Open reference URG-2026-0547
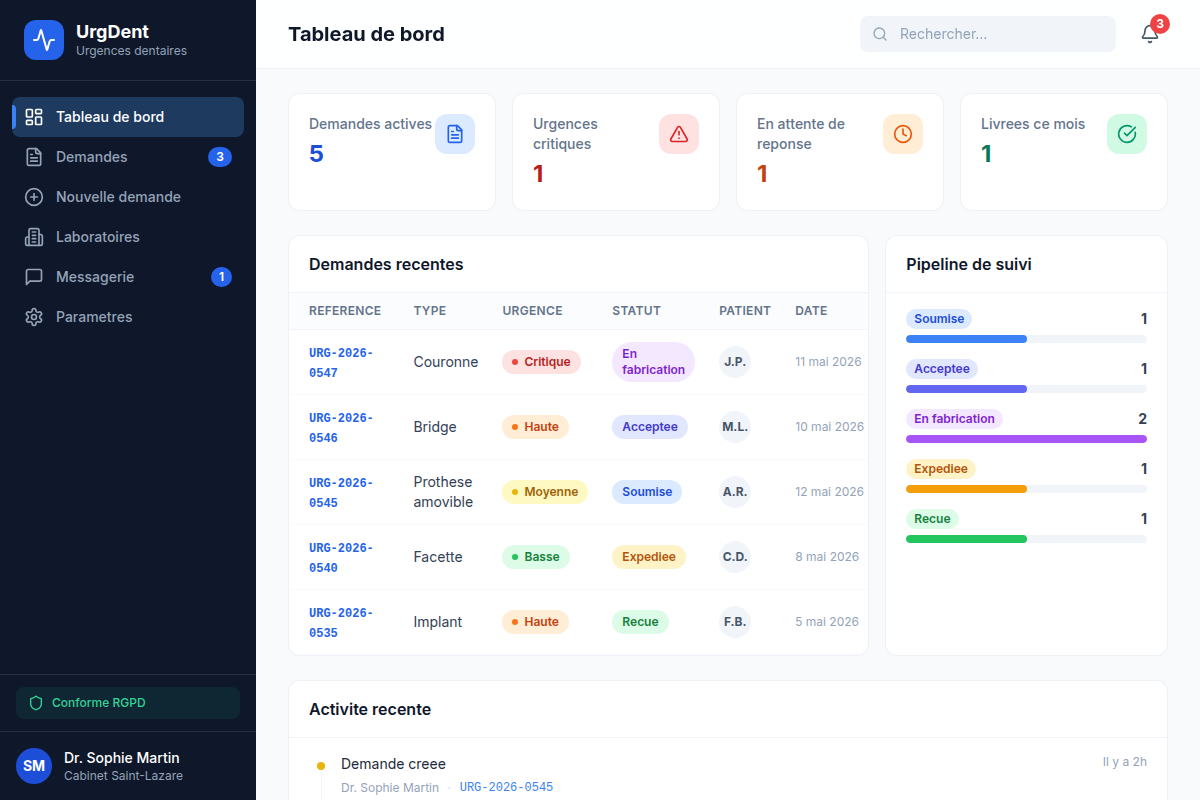Screen dimensions: 1200x800 tap(341, 362)
